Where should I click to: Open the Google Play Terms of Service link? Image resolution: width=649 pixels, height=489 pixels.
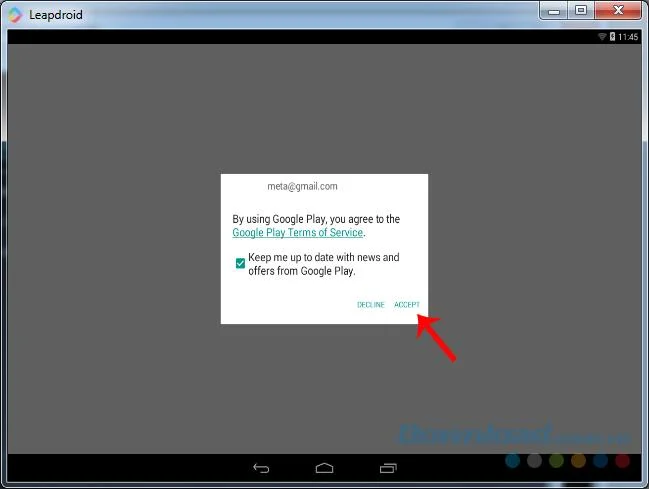[298, 232]
